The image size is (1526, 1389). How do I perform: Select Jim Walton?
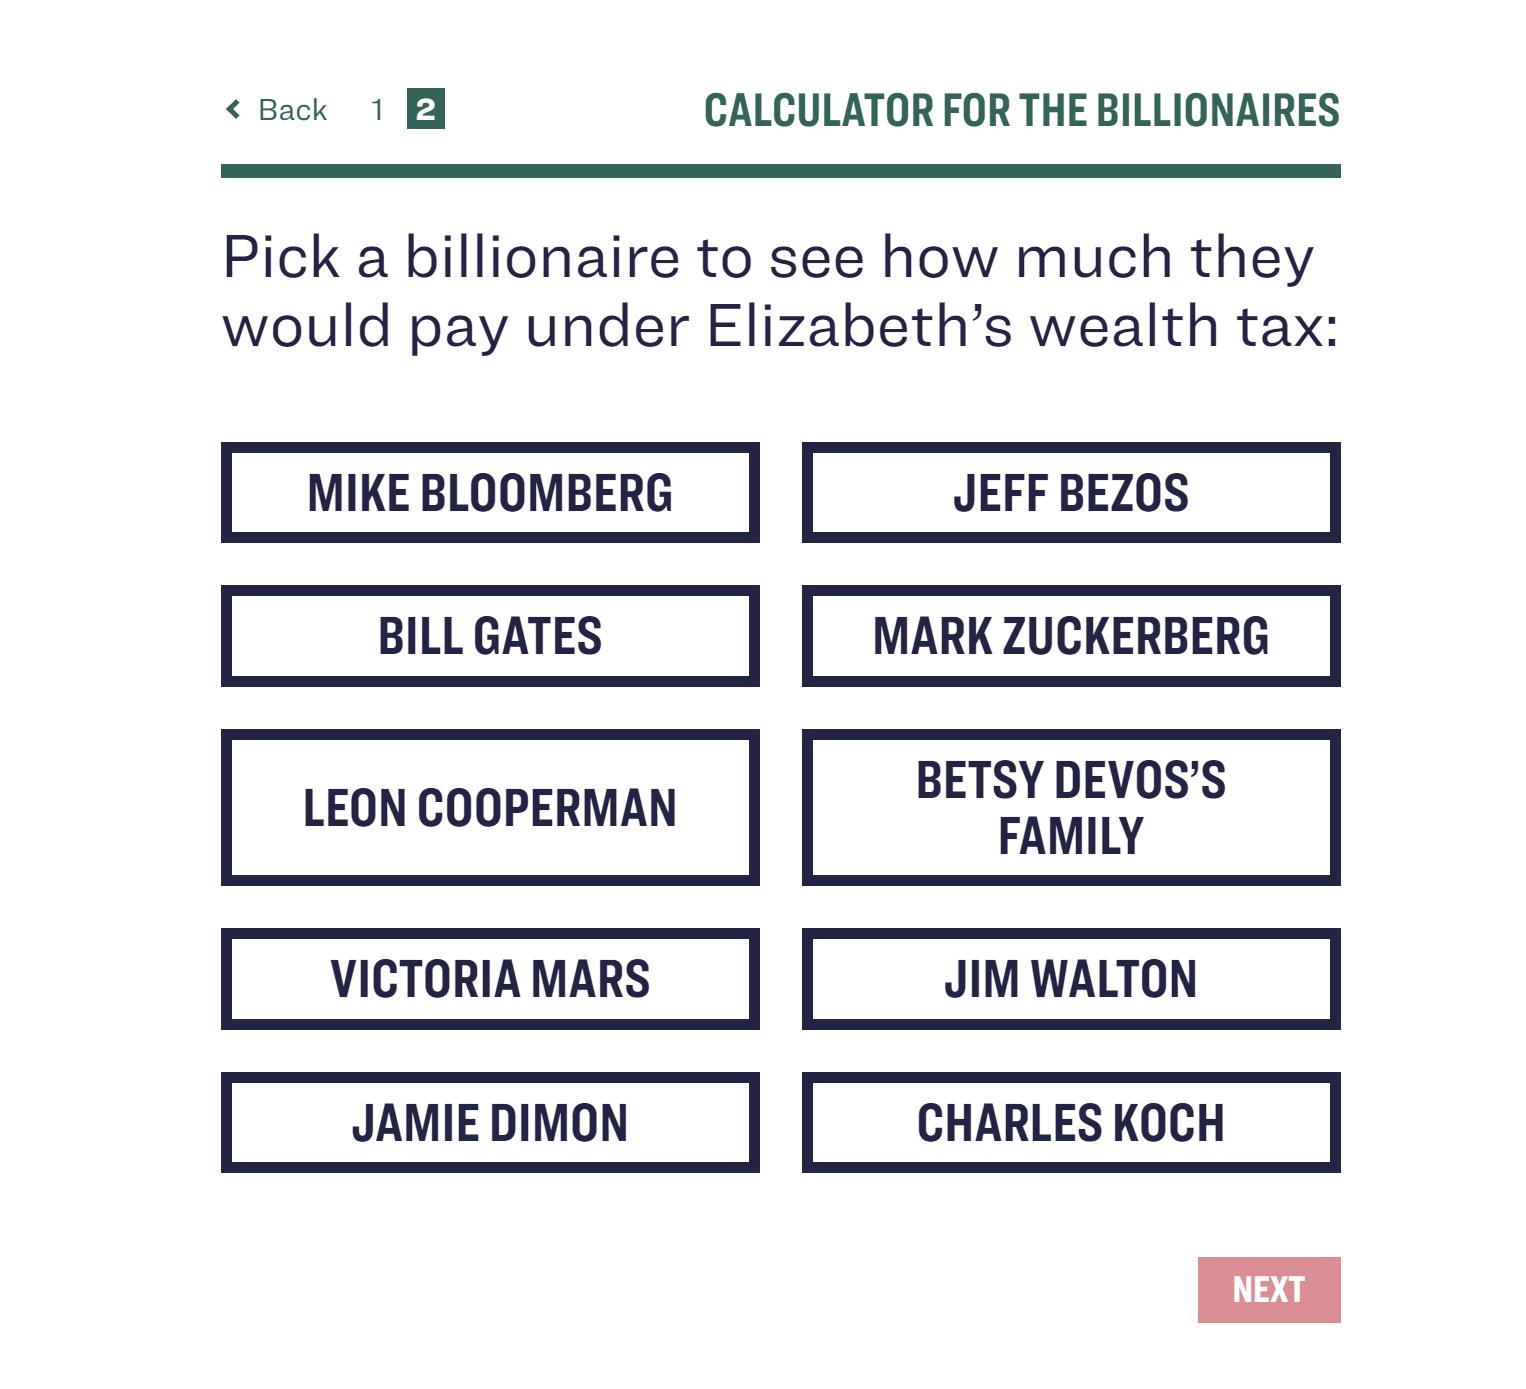(1071, 979)
